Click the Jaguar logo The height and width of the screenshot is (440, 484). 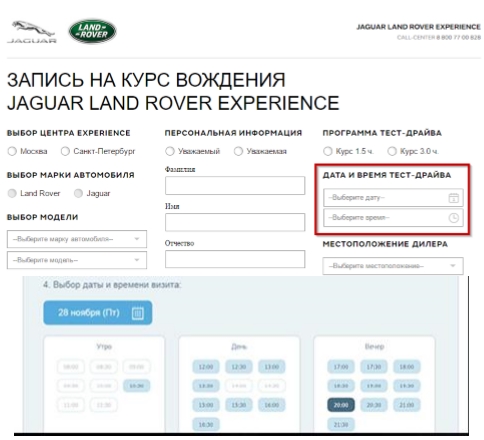32,32
